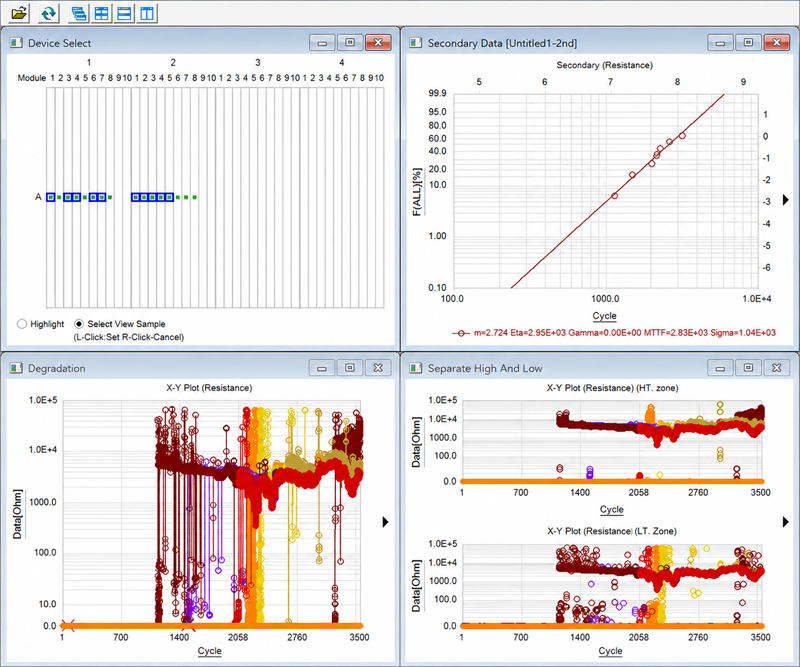Click the refresh arrows toolbar icon

[48, 13]
